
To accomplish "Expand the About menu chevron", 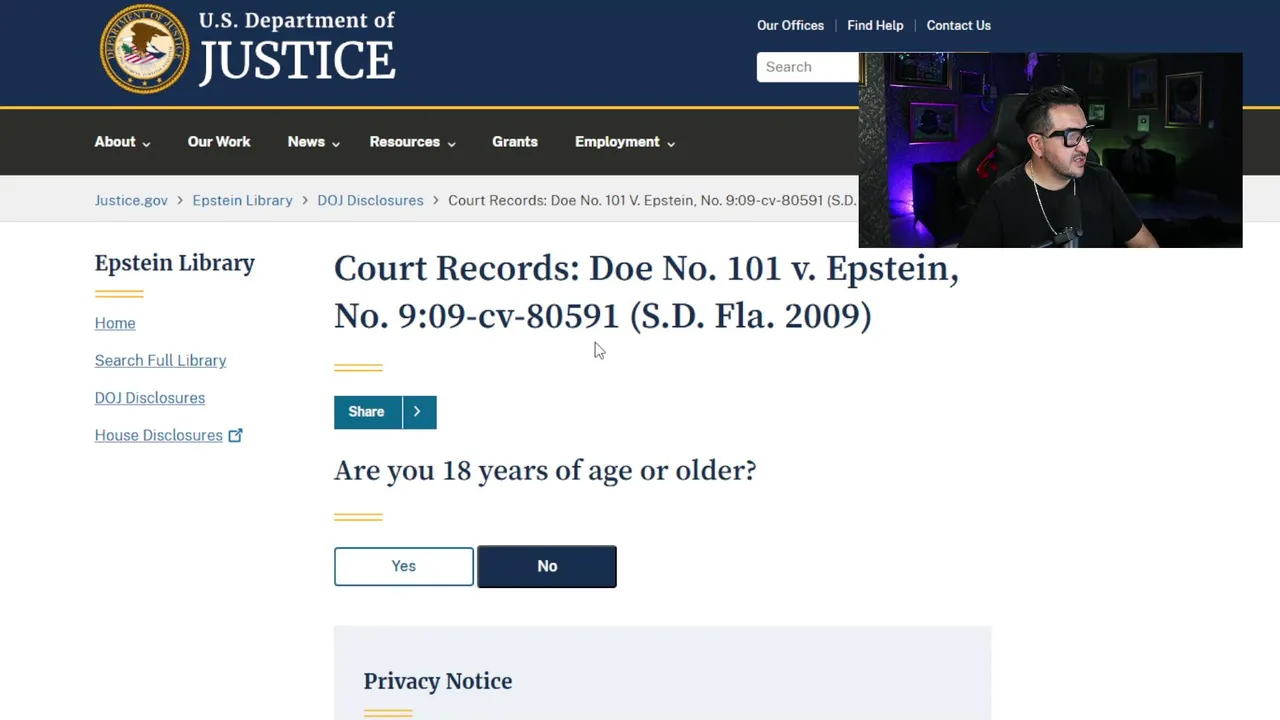I will coord(146,144).
